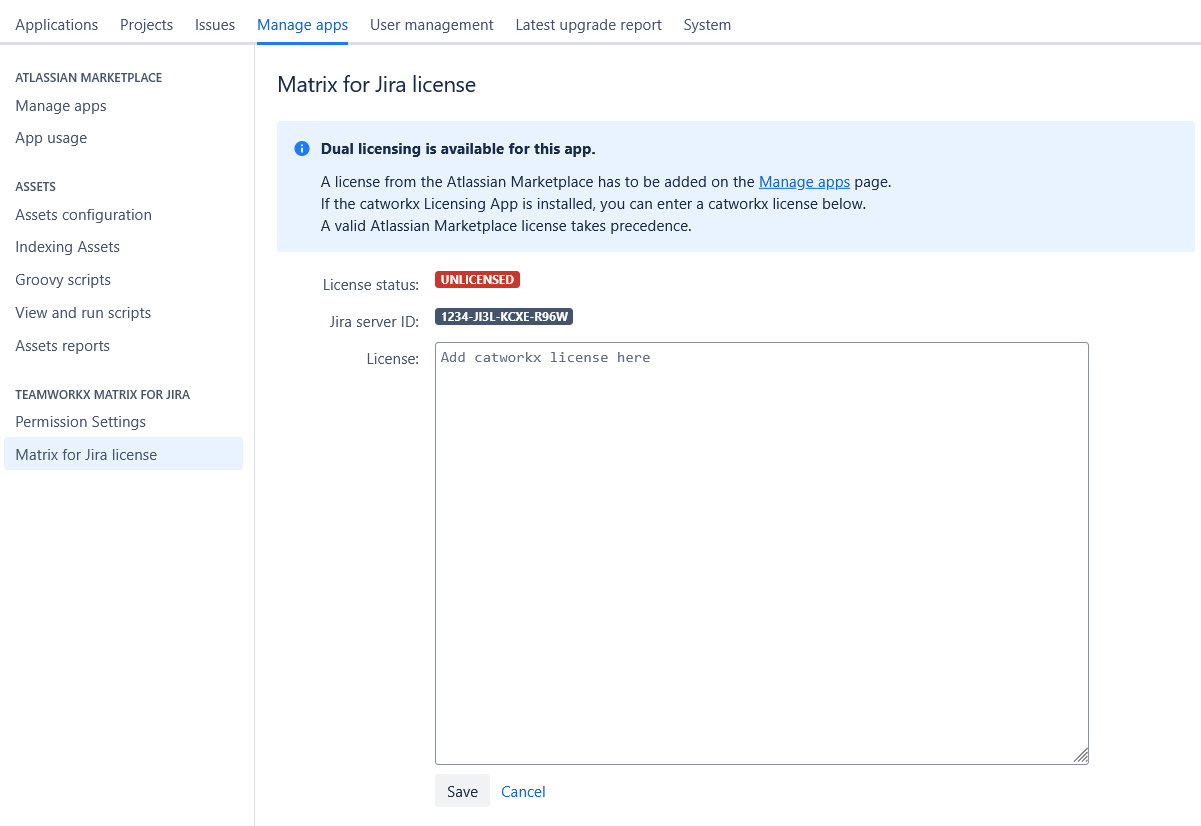Click the blue info icon in banner
This screenshot has width=1201, height=826.
coord(302,149)
